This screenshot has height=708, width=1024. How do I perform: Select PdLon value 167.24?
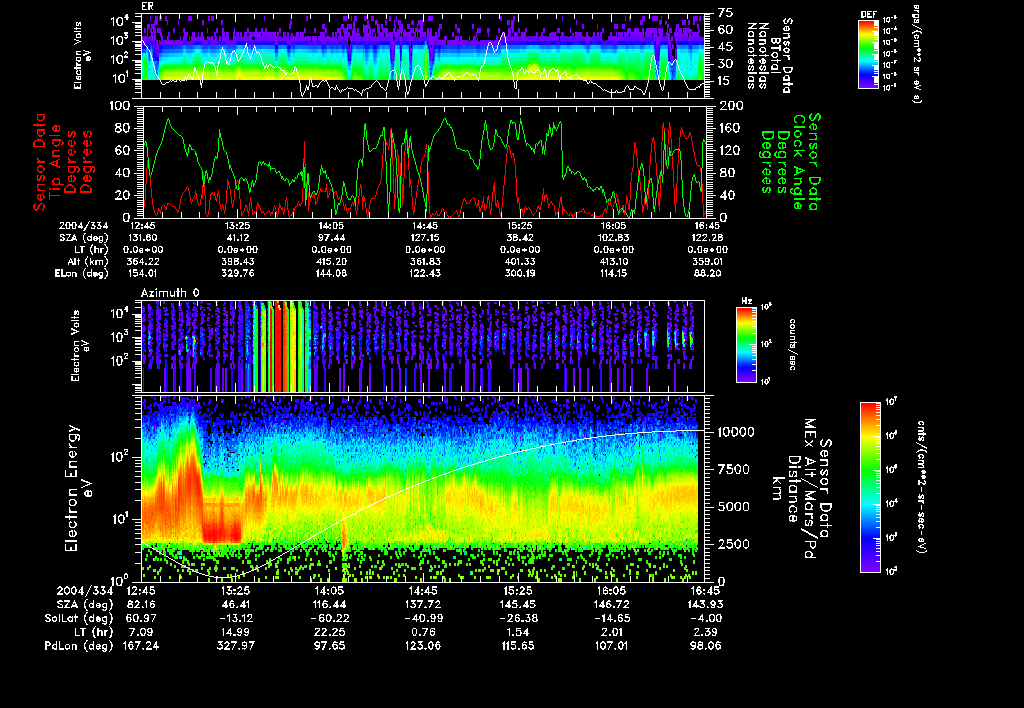pyautogui.click(x=141, y=646)
